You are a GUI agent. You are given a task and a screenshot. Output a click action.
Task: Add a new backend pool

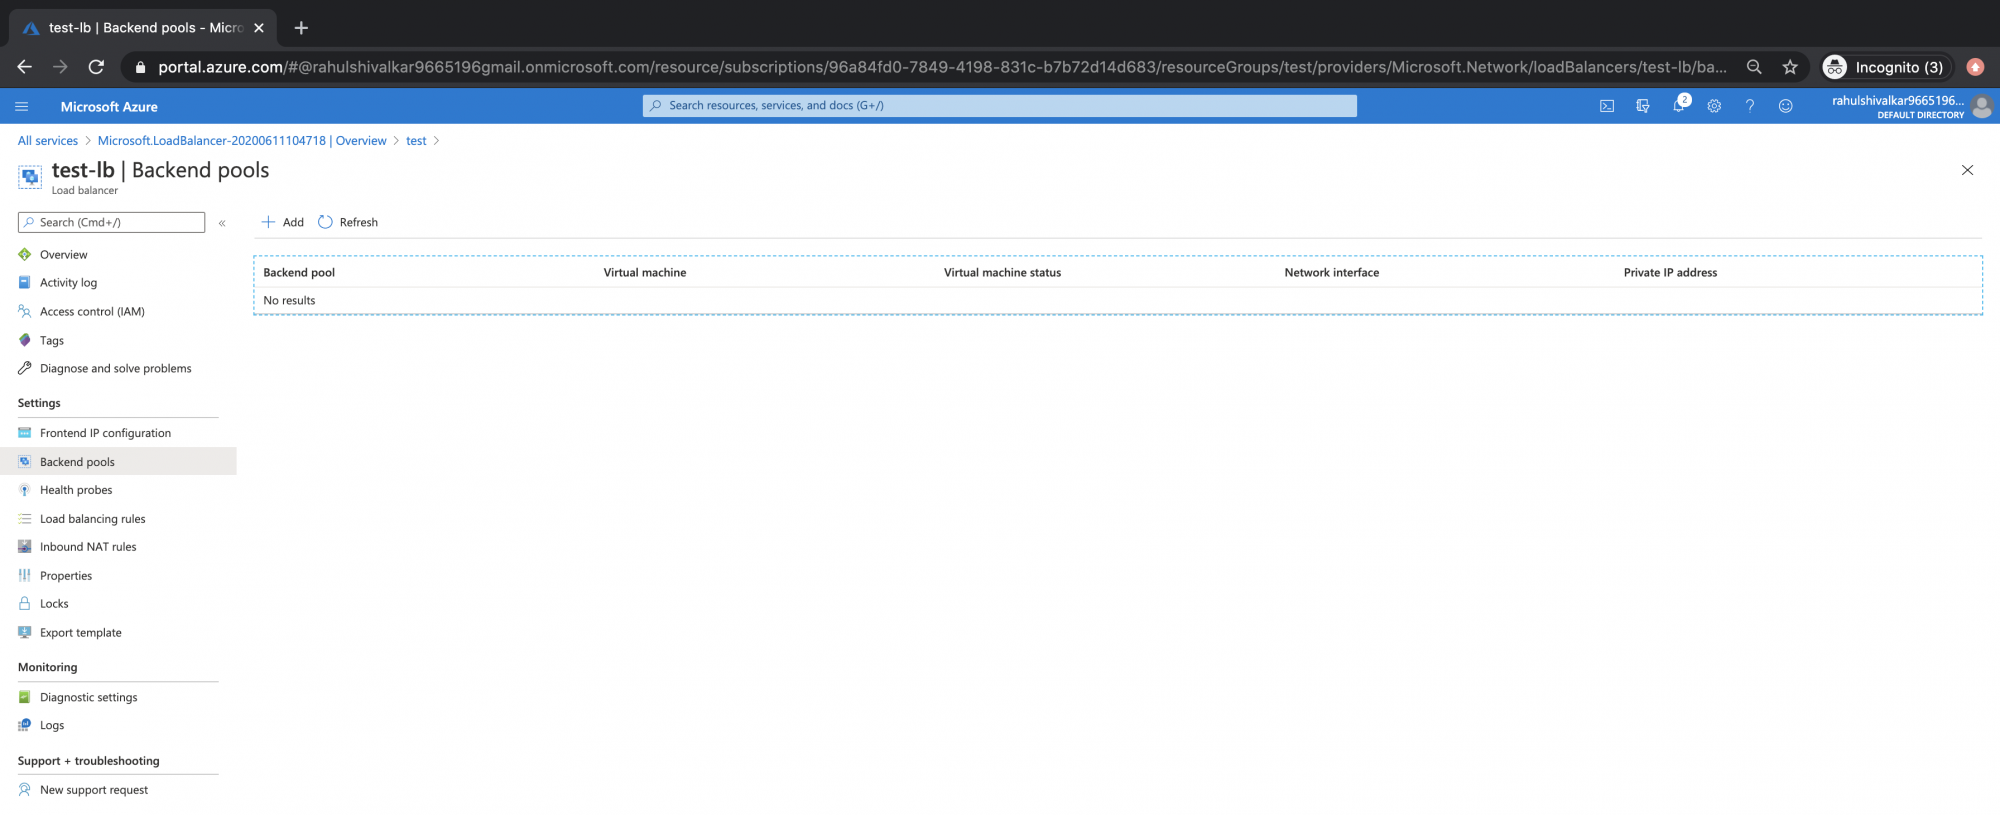[x=283, y=222]
